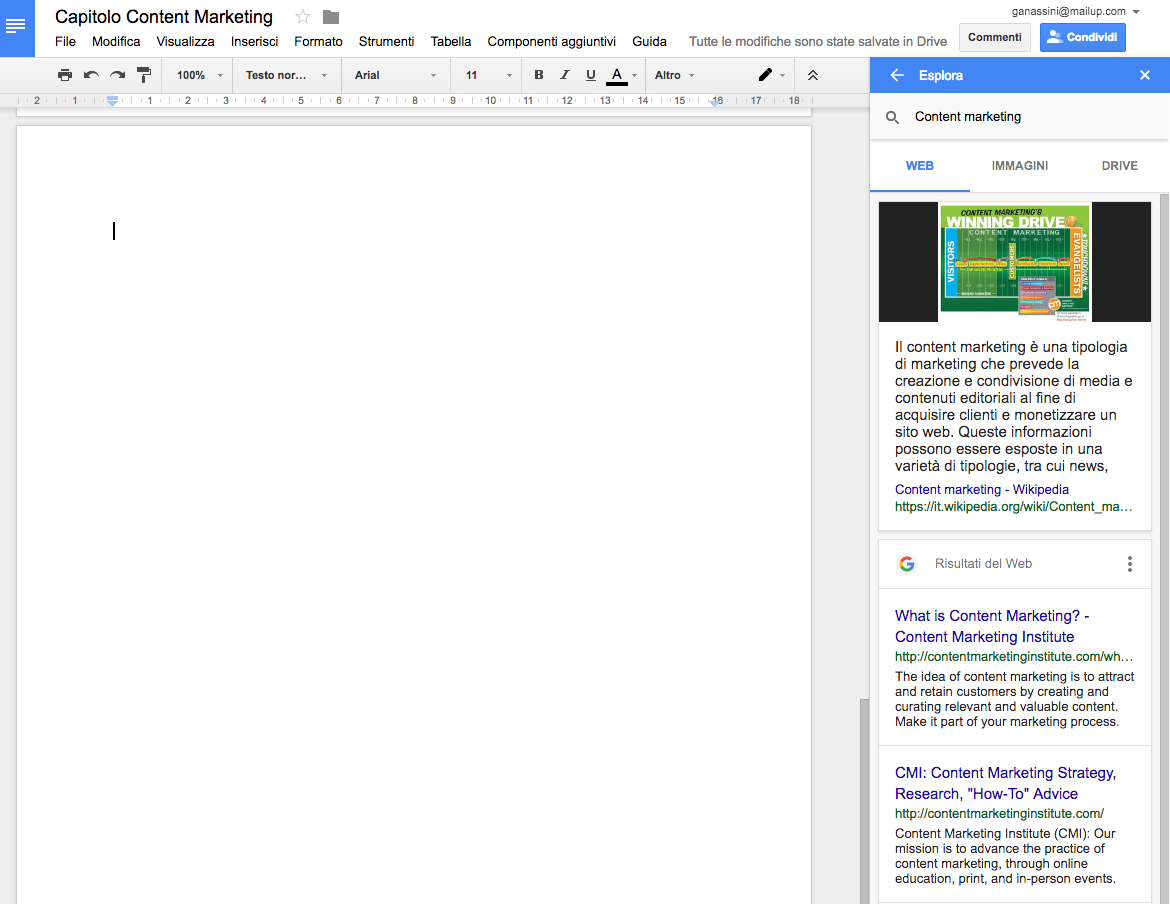This screenshot has height=904, width=1170.
Task: Click the print icon in toolbar
Action: click(x=65, y=75)
